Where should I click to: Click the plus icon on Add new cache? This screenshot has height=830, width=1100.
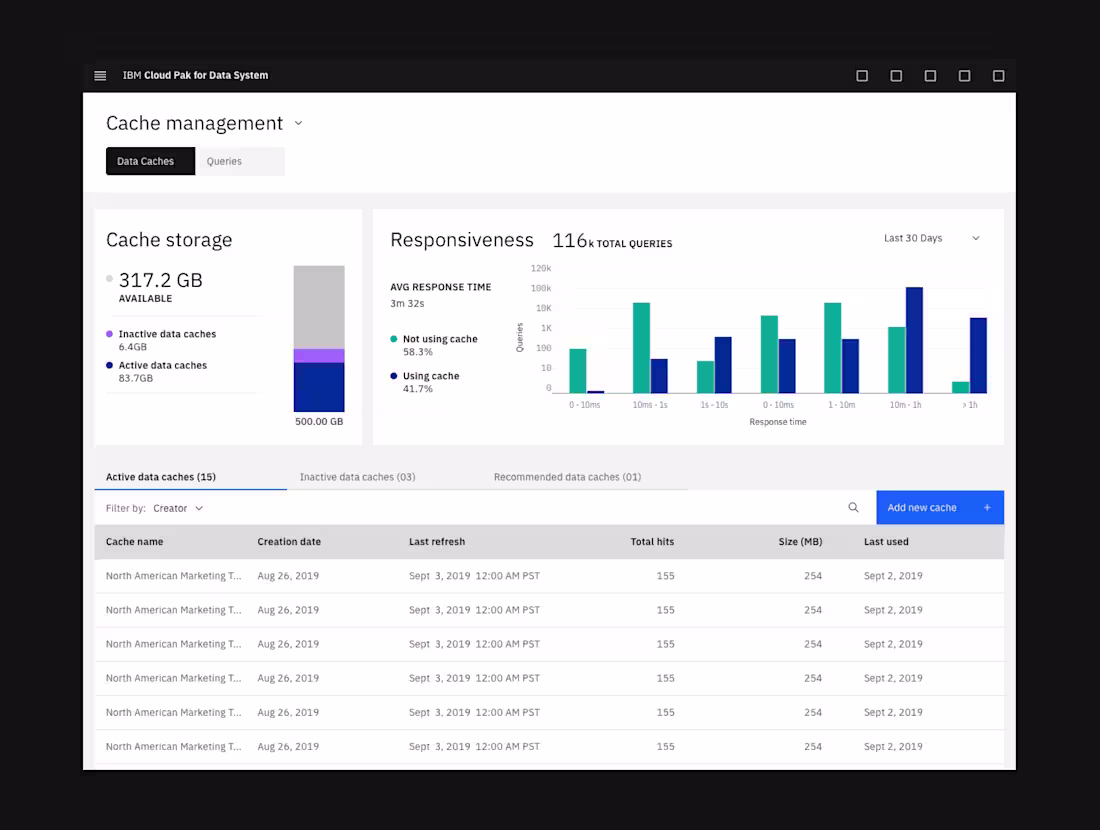pyautogui.click(x=988, y=507)
